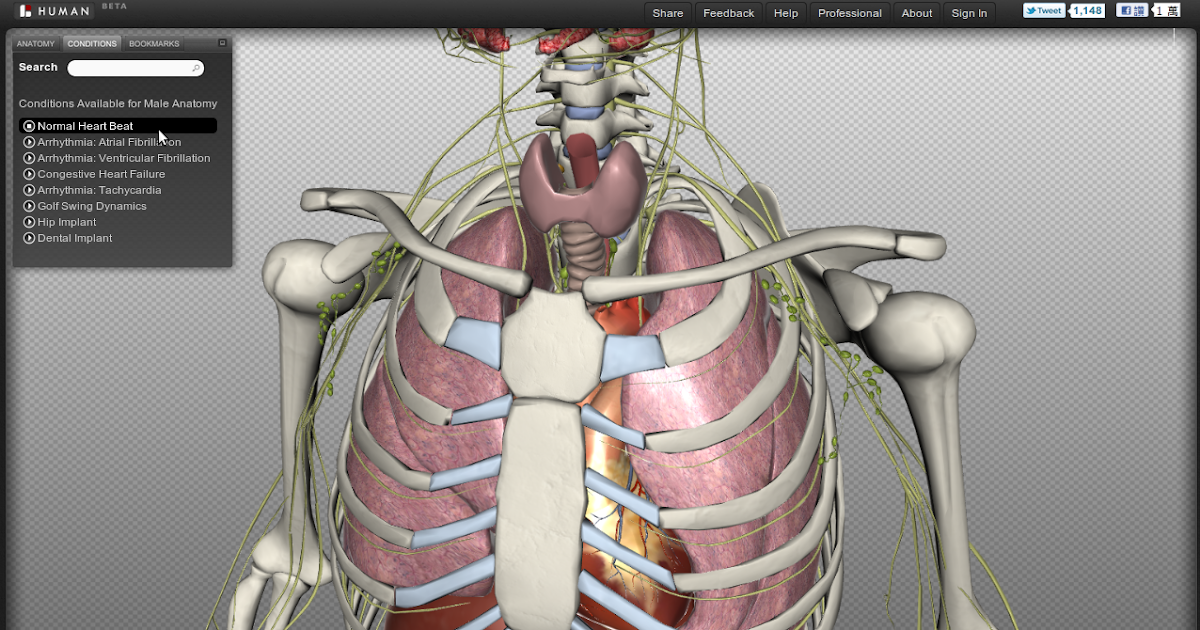Viewport: 1200px width, 630px height.
Task: Open the Feedback page
Action: coord(729,13)
